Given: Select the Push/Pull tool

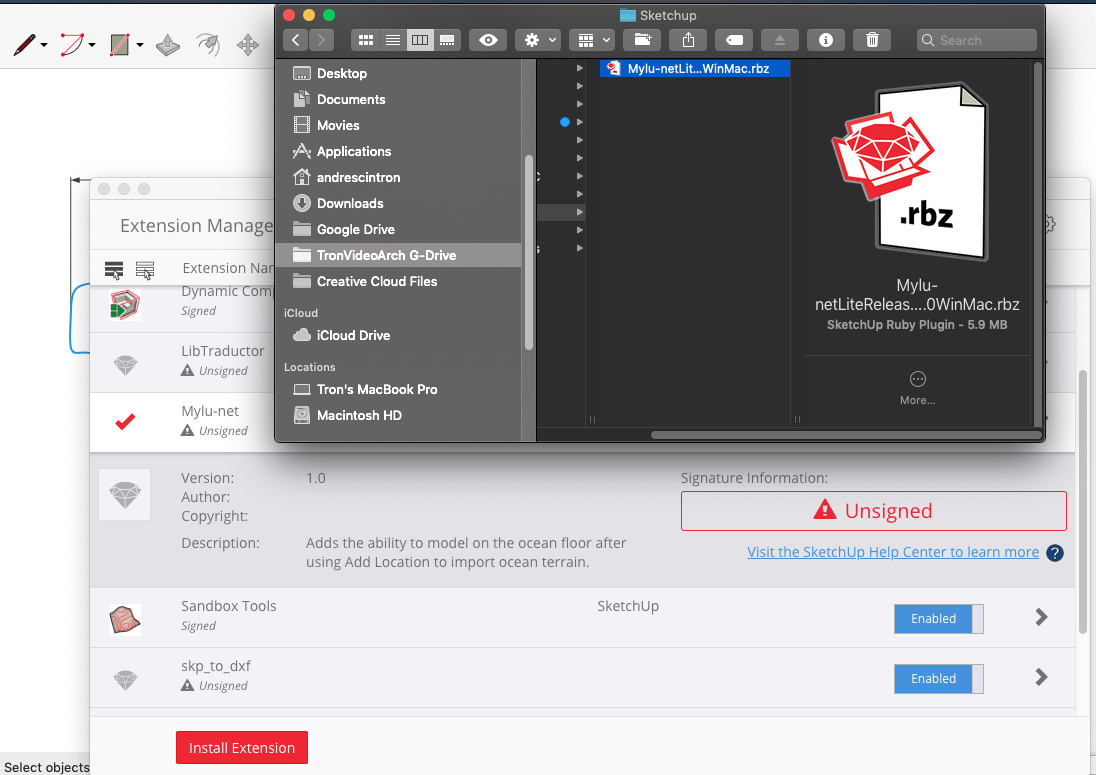Looking at the screenshot, I should [x=166, y=45].
